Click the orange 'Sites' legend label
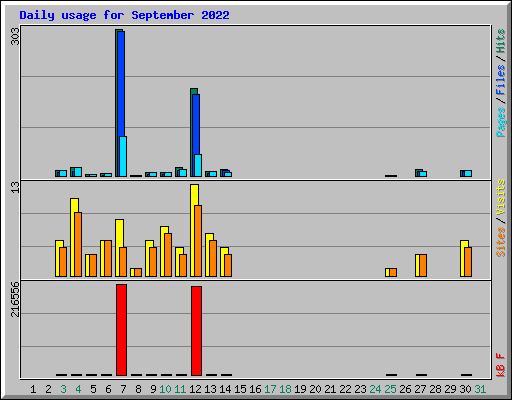 (x=500, y=242)
